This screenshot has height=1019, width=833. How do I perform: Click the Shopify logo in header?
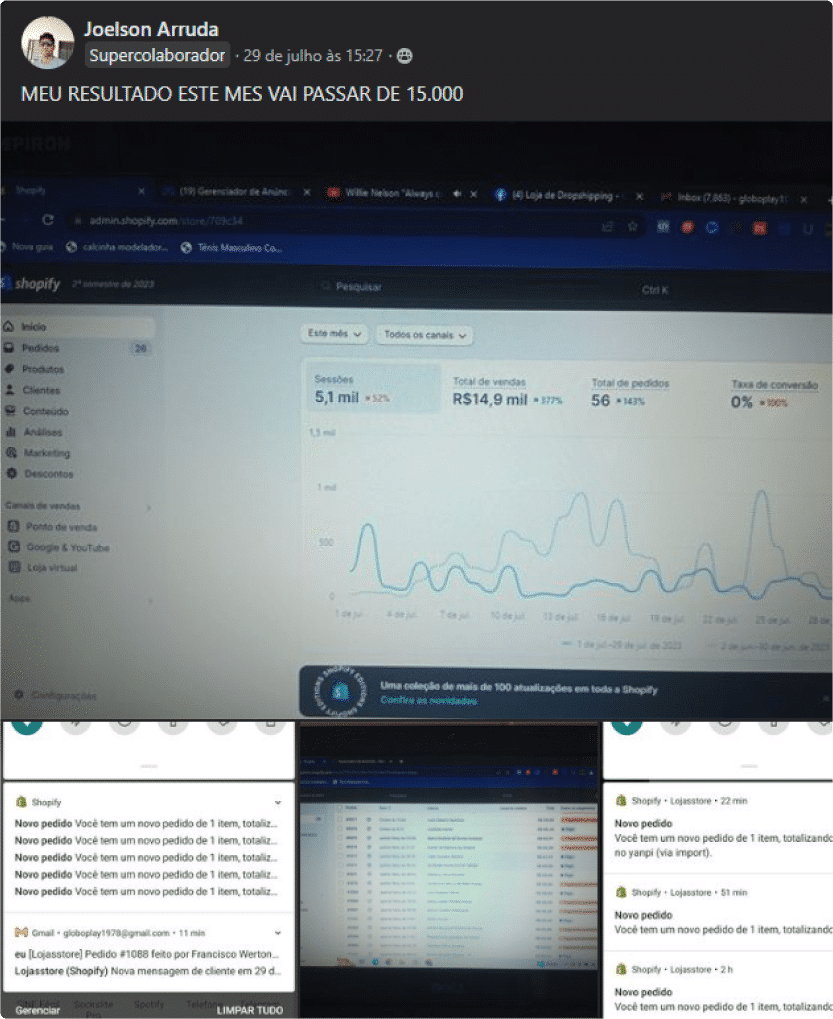tap(28, 285)
